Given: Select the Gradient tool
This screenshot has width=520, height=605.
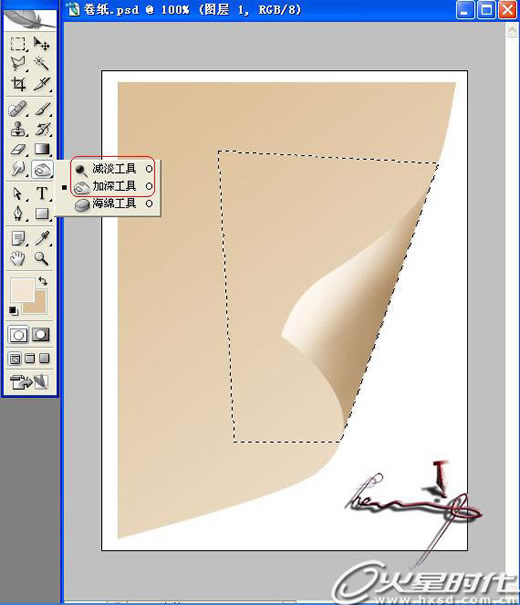Looking at the screenshot, I should pyautogui.click(x=41, y=149).
